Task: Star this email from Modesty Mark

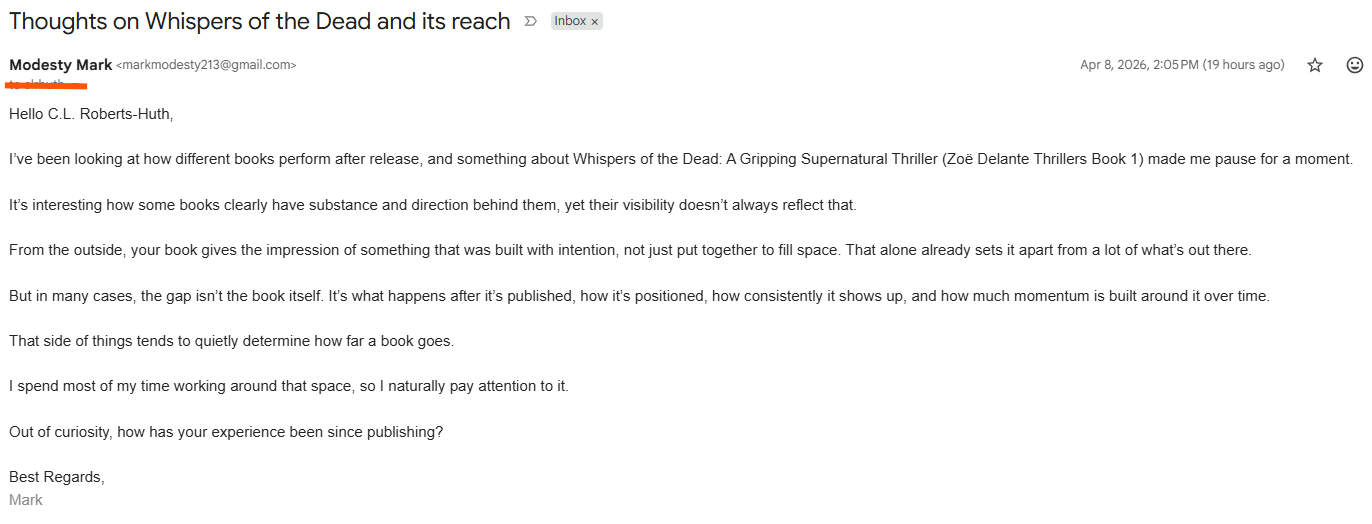Action: point(1315,65)
